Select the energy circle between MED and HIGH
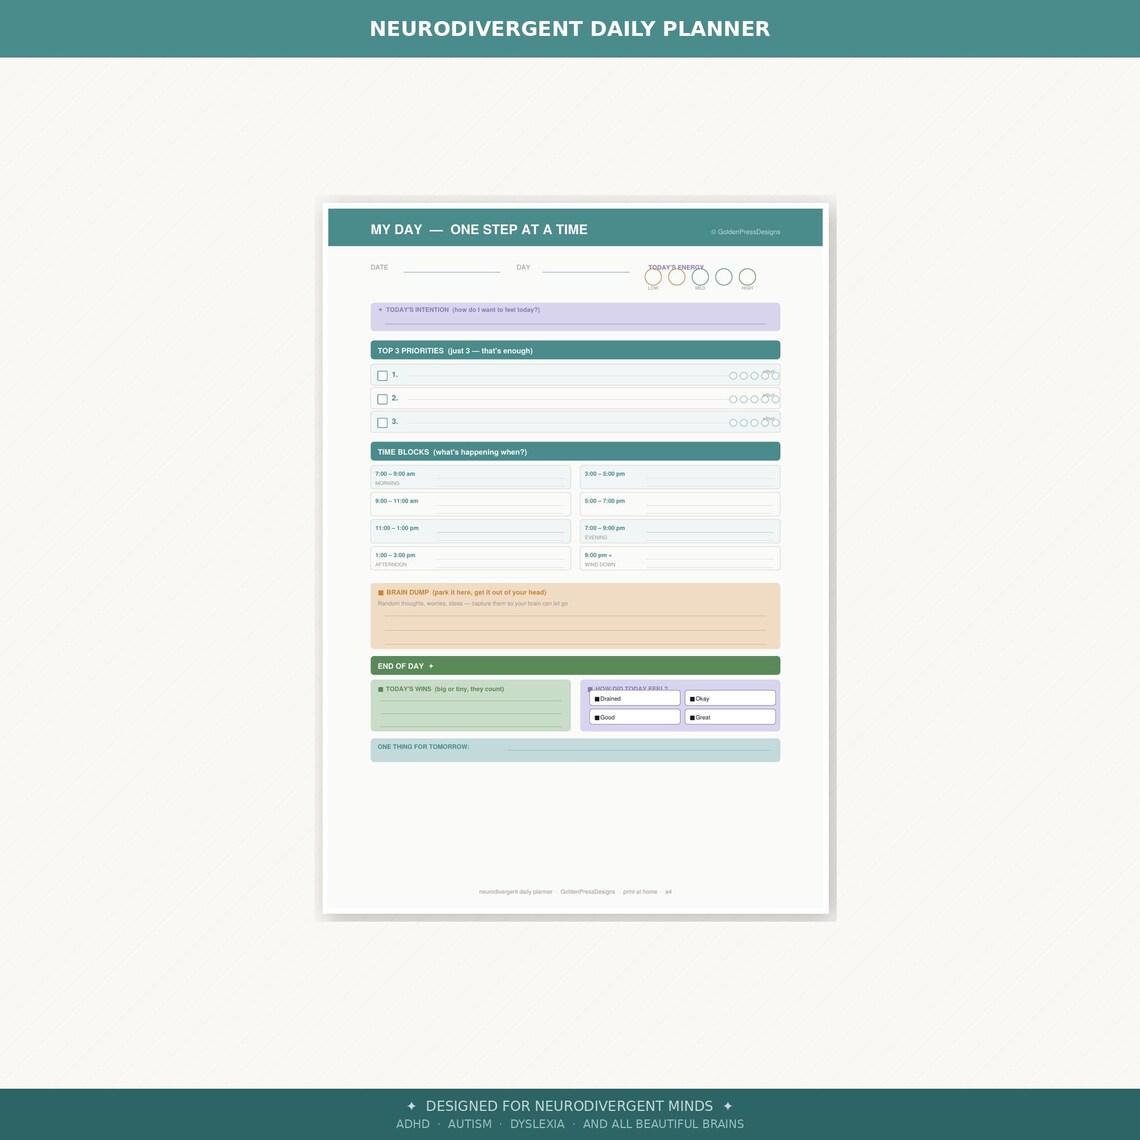The image size is (1140, 1140). 723,277
